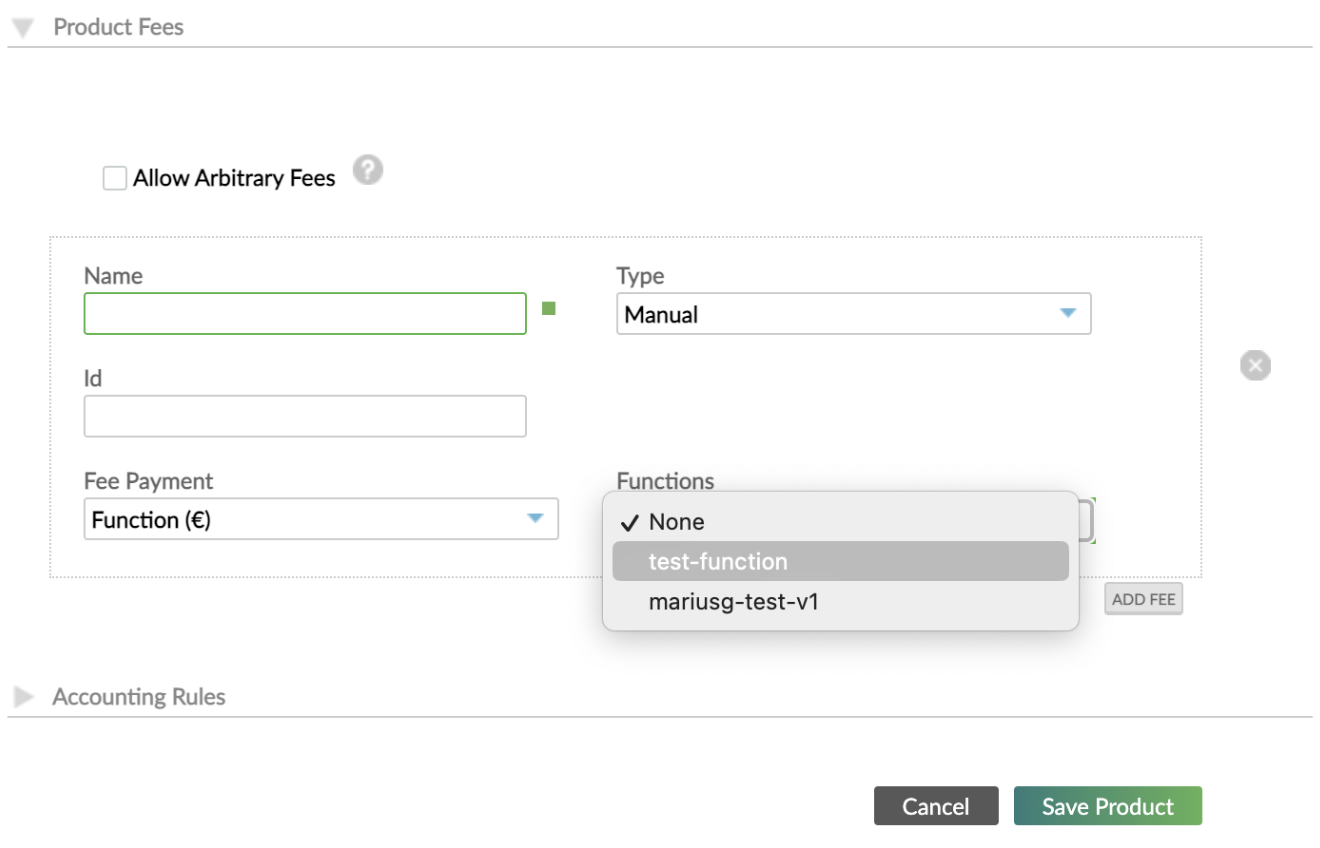The image size is (1320, 848).
Task: Click the green square indicator beside Name field
Action: click(548, 310)
